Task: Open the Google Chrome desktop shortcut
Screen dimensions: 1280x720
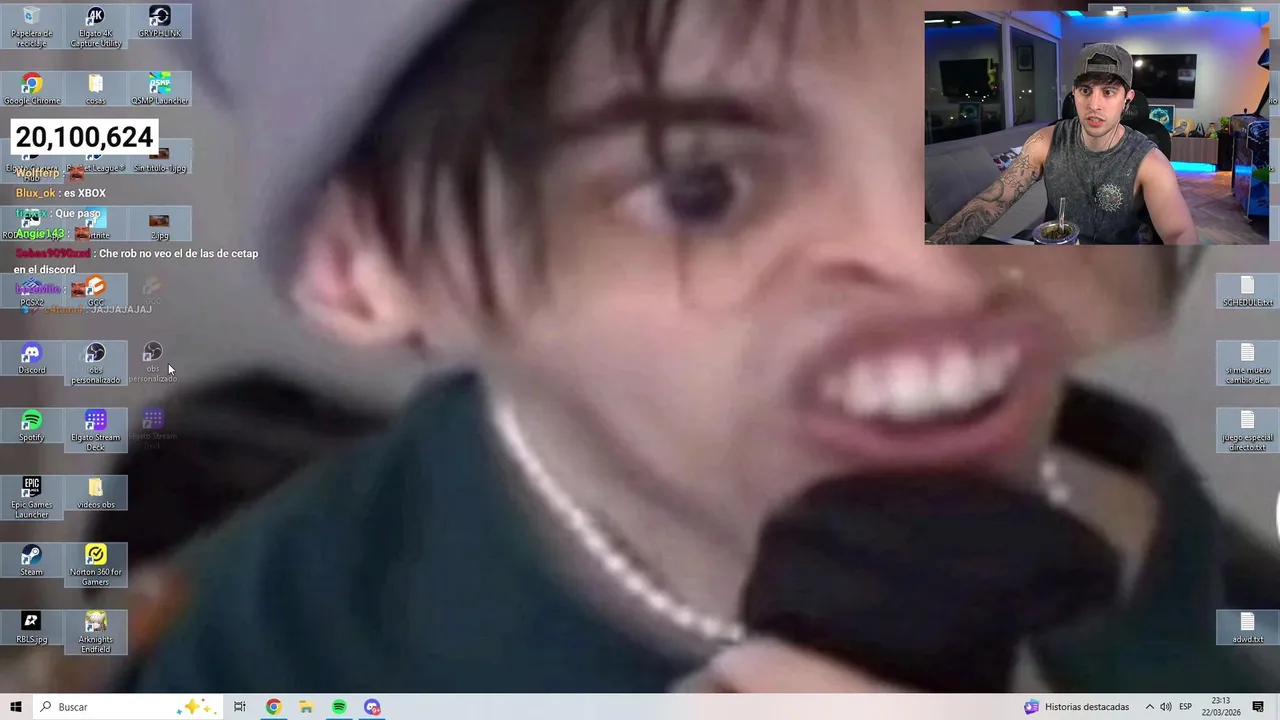Action: pyautogui.click(x=32, y=89)
